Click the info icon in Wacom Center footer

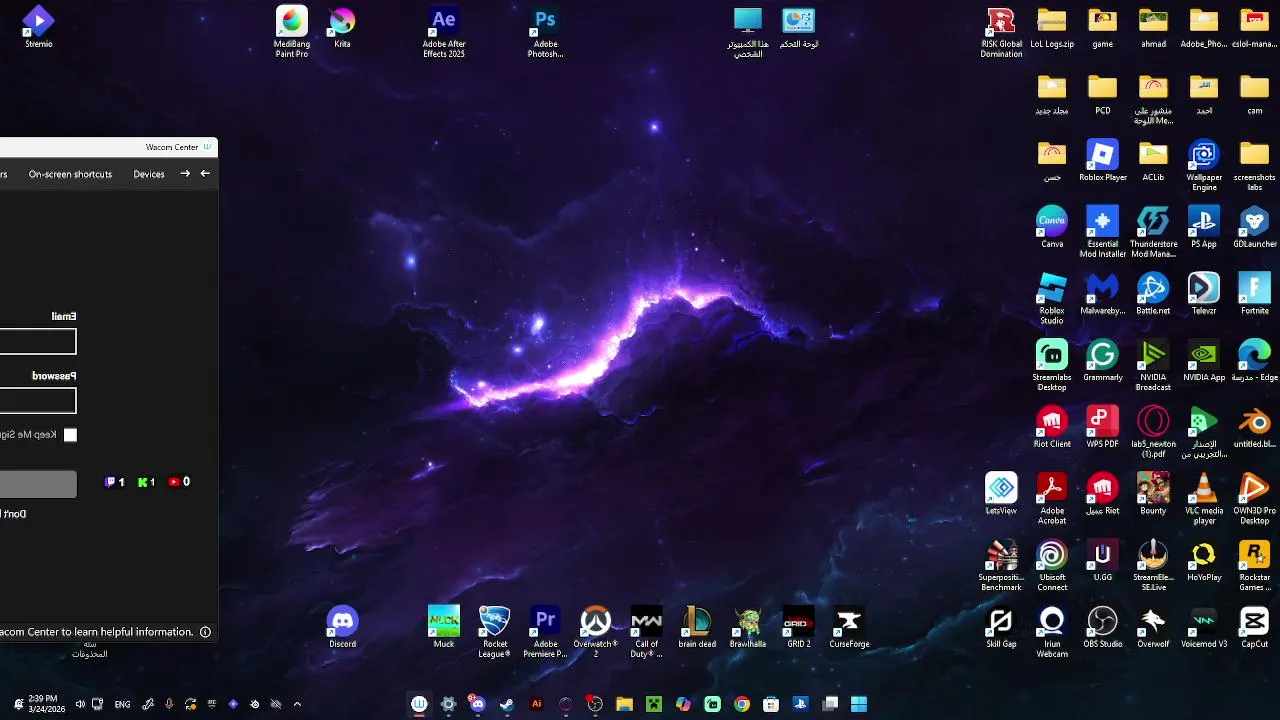(205, 632)
